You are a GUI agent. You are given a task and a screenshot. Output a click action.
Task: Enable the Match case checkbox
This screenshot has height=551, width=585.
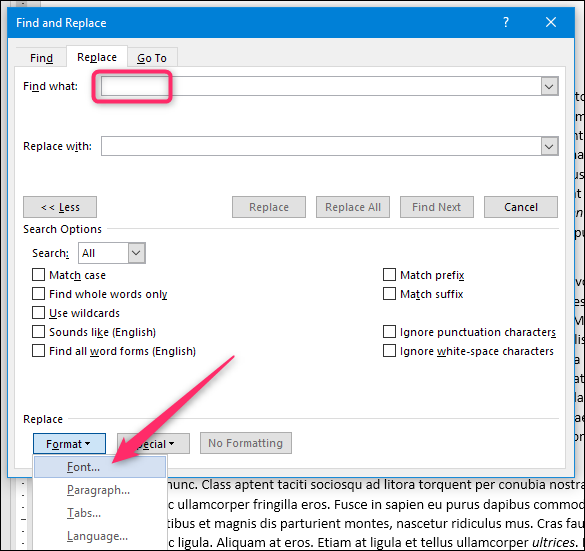pyautogui.click(x=38, y=275)
